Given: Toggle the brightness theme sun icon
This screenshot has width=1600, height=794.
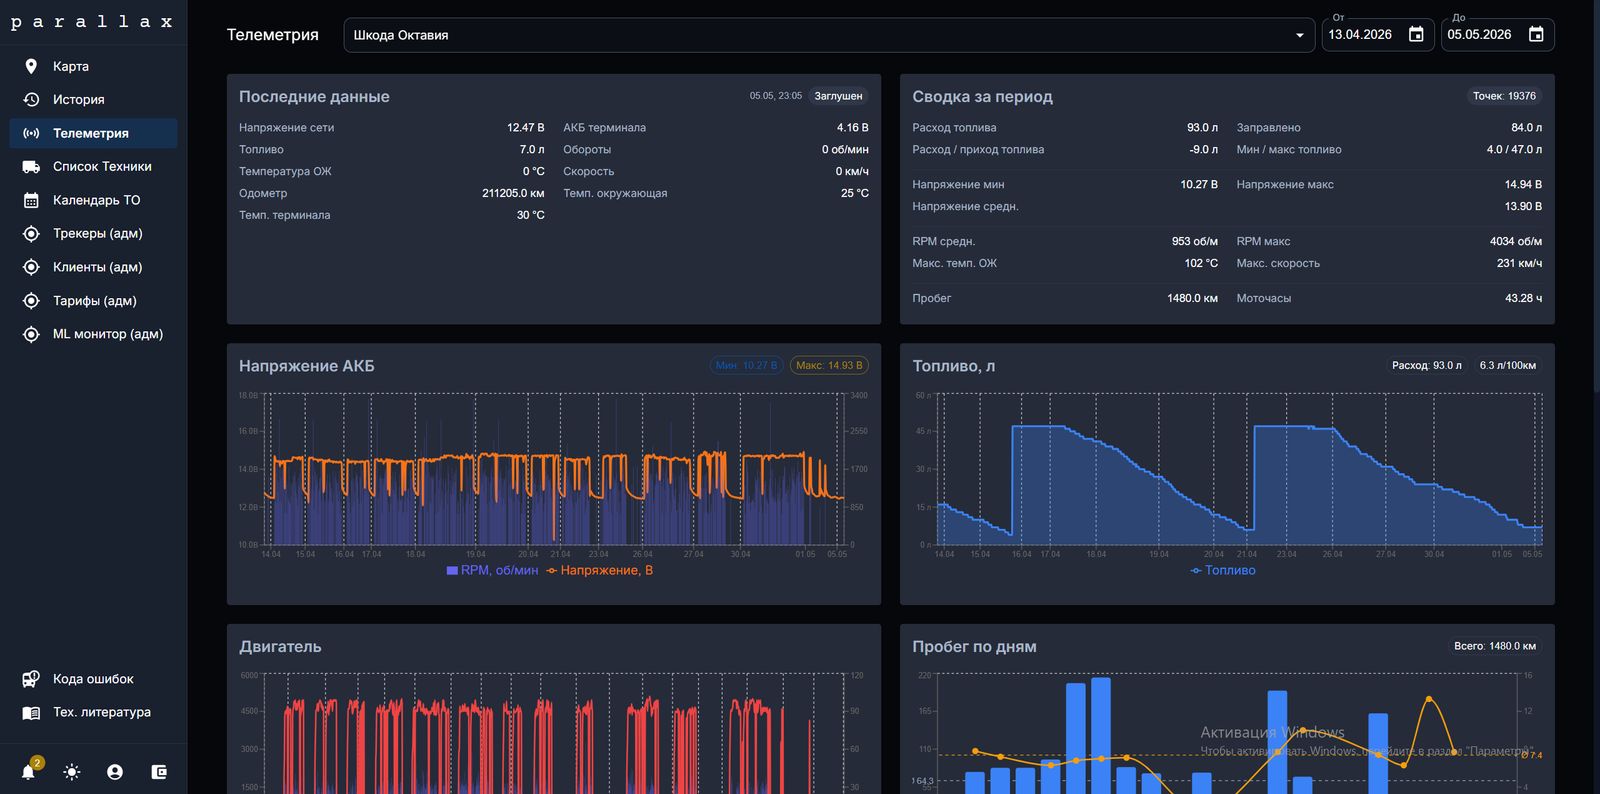Looking at the screenshot, I should pos(72,772).
